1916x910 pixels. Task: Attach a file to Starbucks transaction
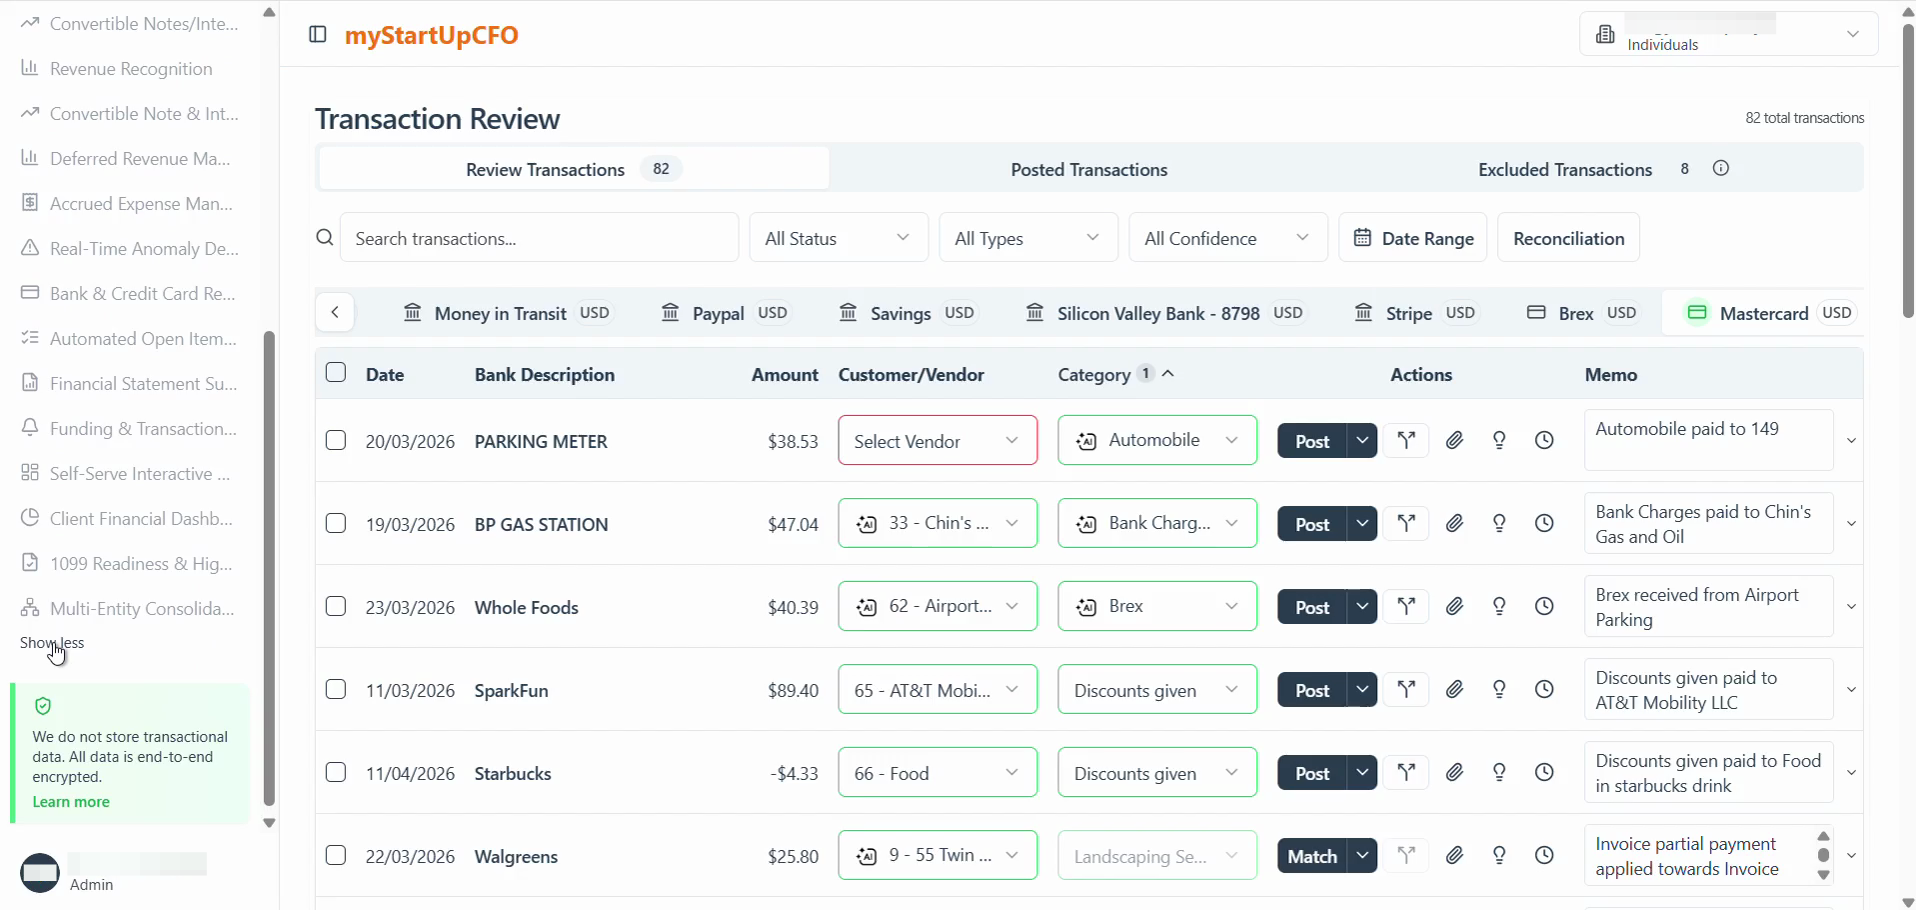click(1455, 772)
